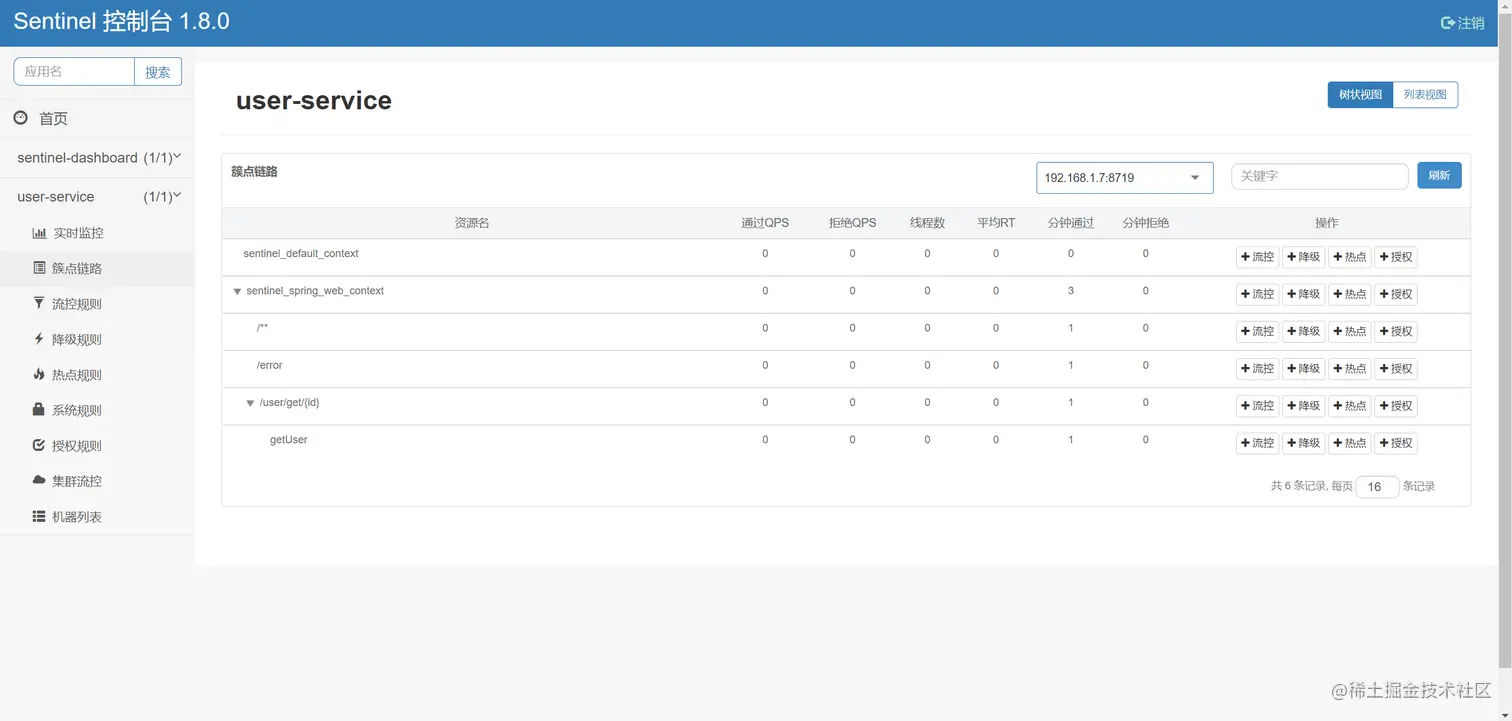Click the 注销 logout link

tap(1471, 23)
